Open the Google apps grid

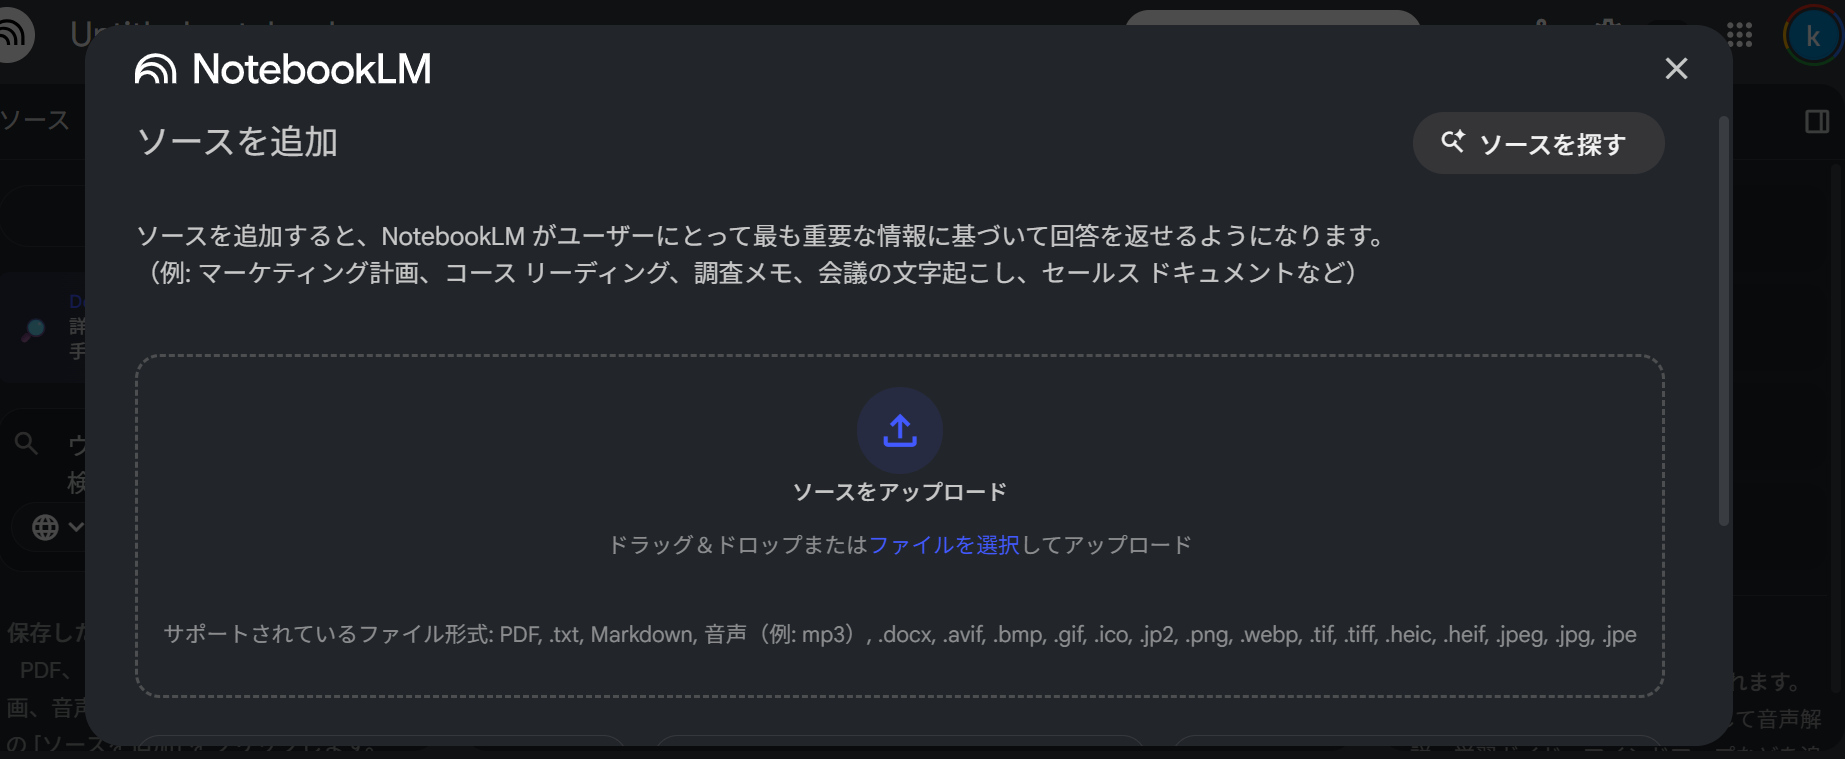click(x=1739, y=35)
